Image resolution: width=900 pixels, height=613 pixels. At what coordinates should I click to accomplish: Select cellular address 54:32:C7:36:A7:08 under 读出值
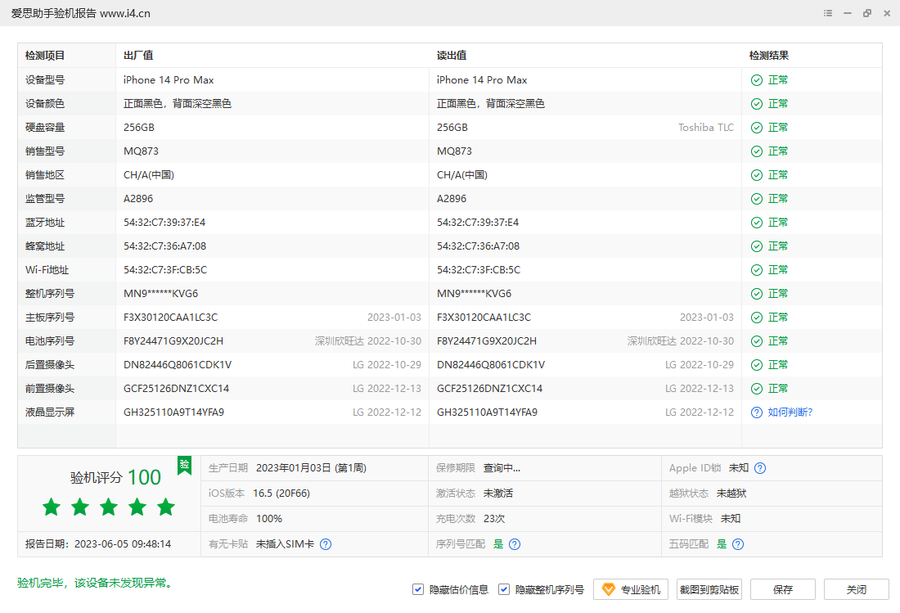pos(478,246)
